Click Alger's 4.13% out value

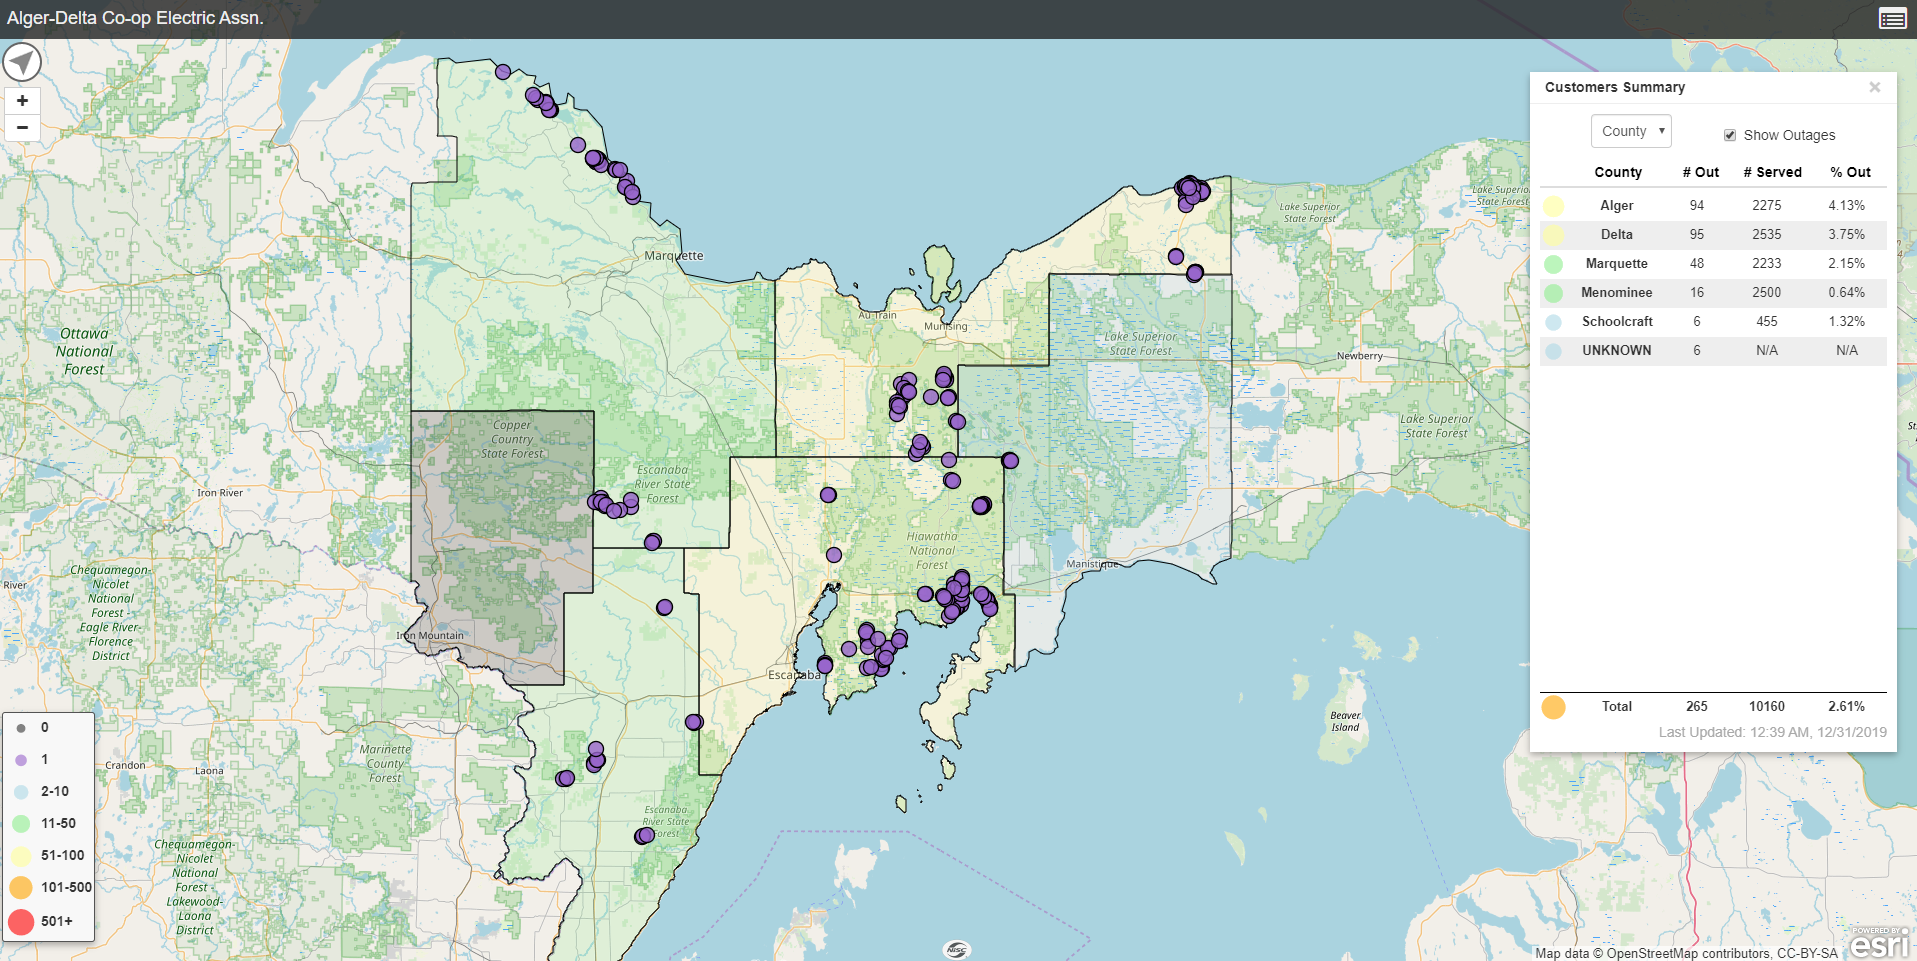(1846, 205)
